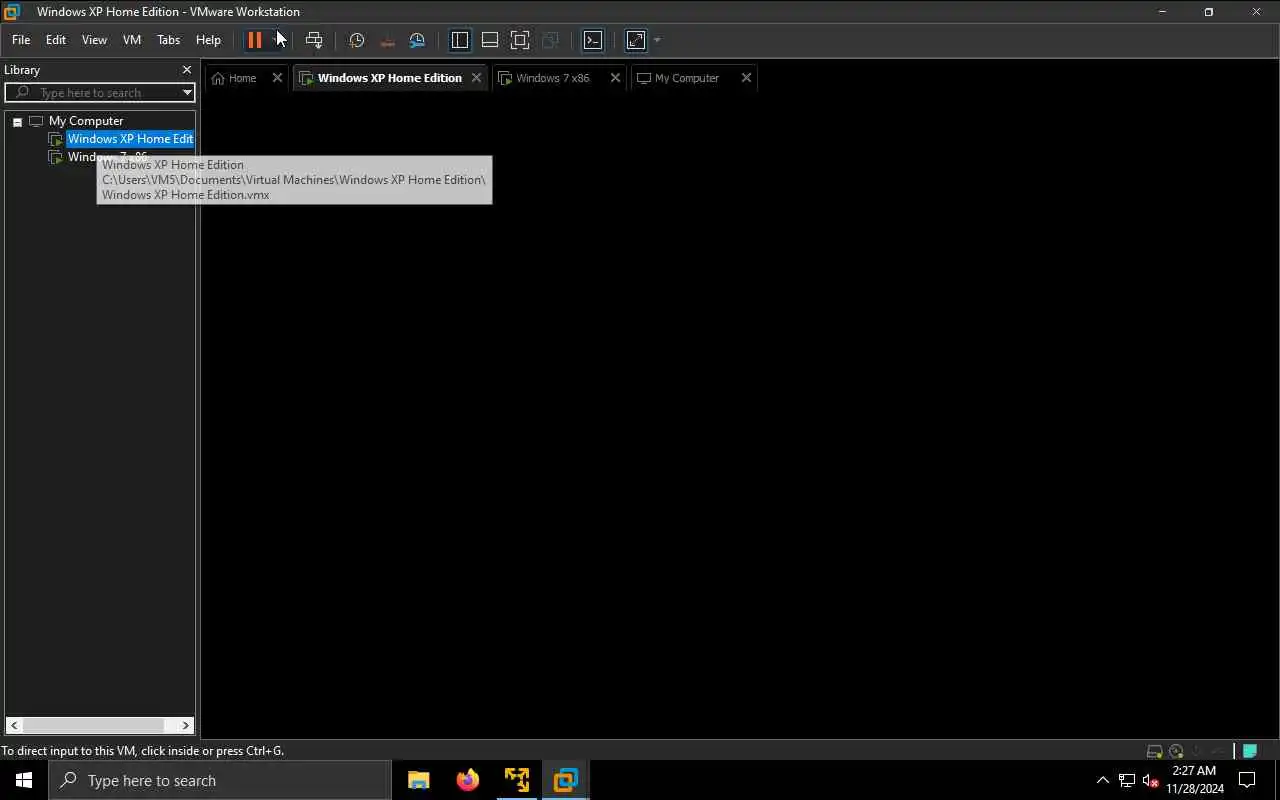Open the Windows notification center

1247,780
